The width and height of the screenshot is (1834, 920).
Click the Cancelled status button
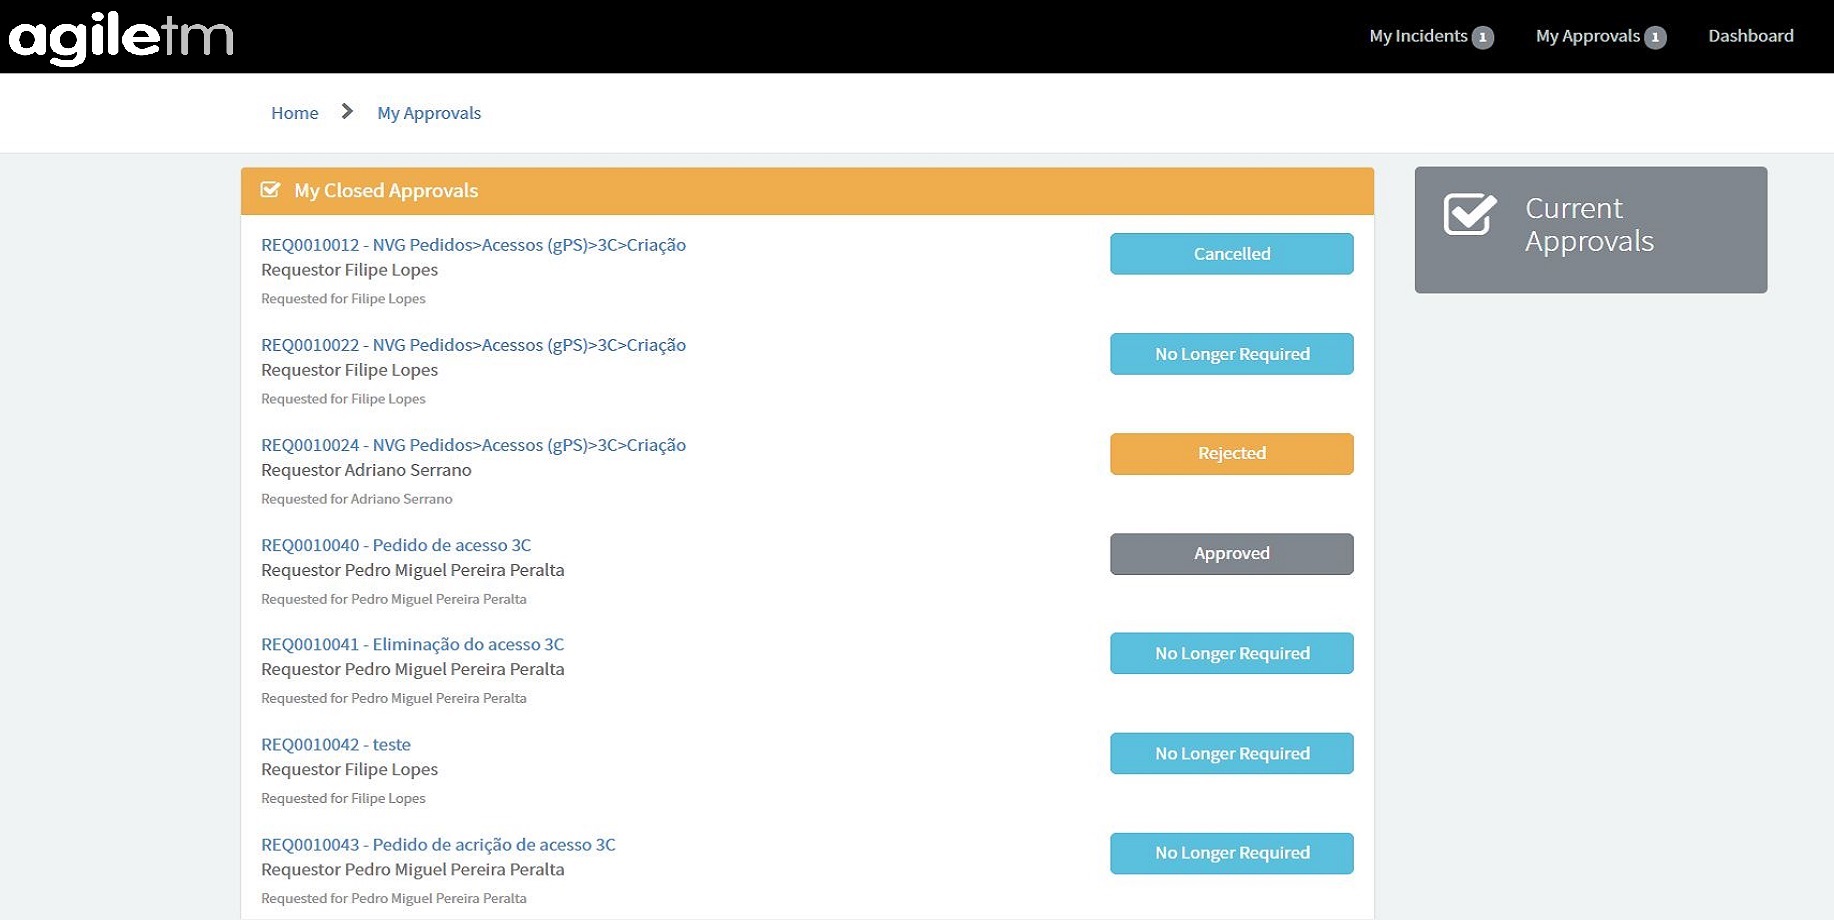click(1231, 254)
